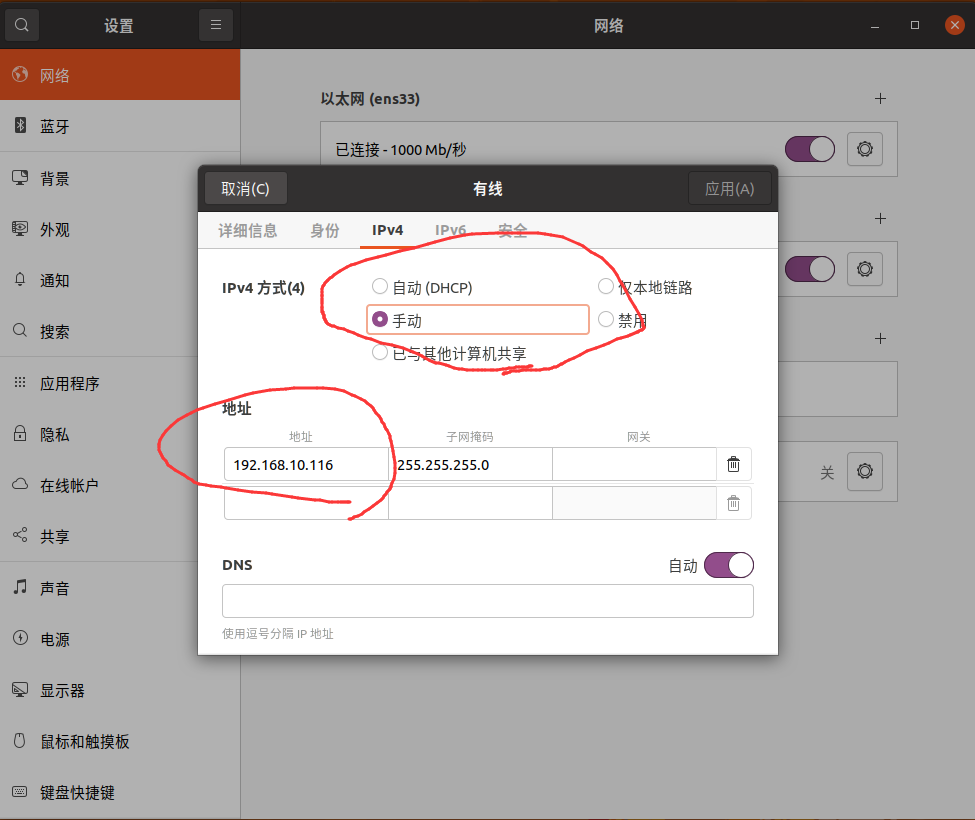Open the Power (电源) panel
The image size is (975, 820).
120,639
